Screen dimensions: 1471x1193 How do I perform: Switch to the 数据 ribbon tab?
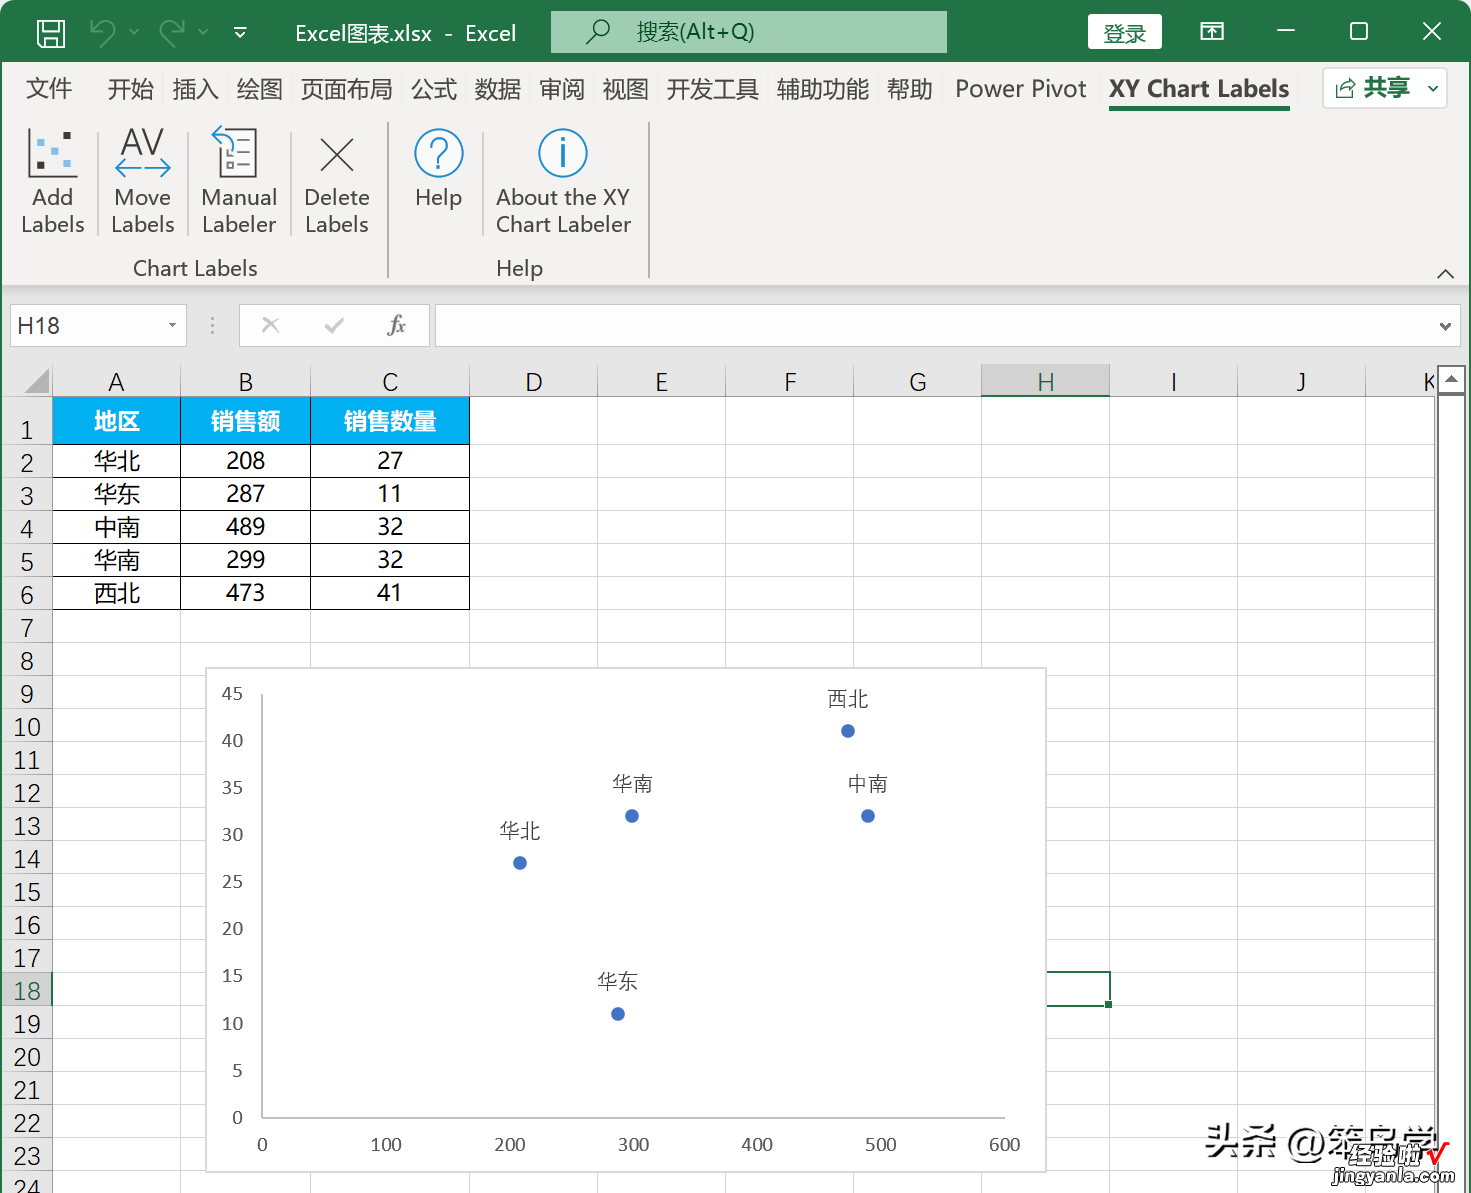coord(498,89)
